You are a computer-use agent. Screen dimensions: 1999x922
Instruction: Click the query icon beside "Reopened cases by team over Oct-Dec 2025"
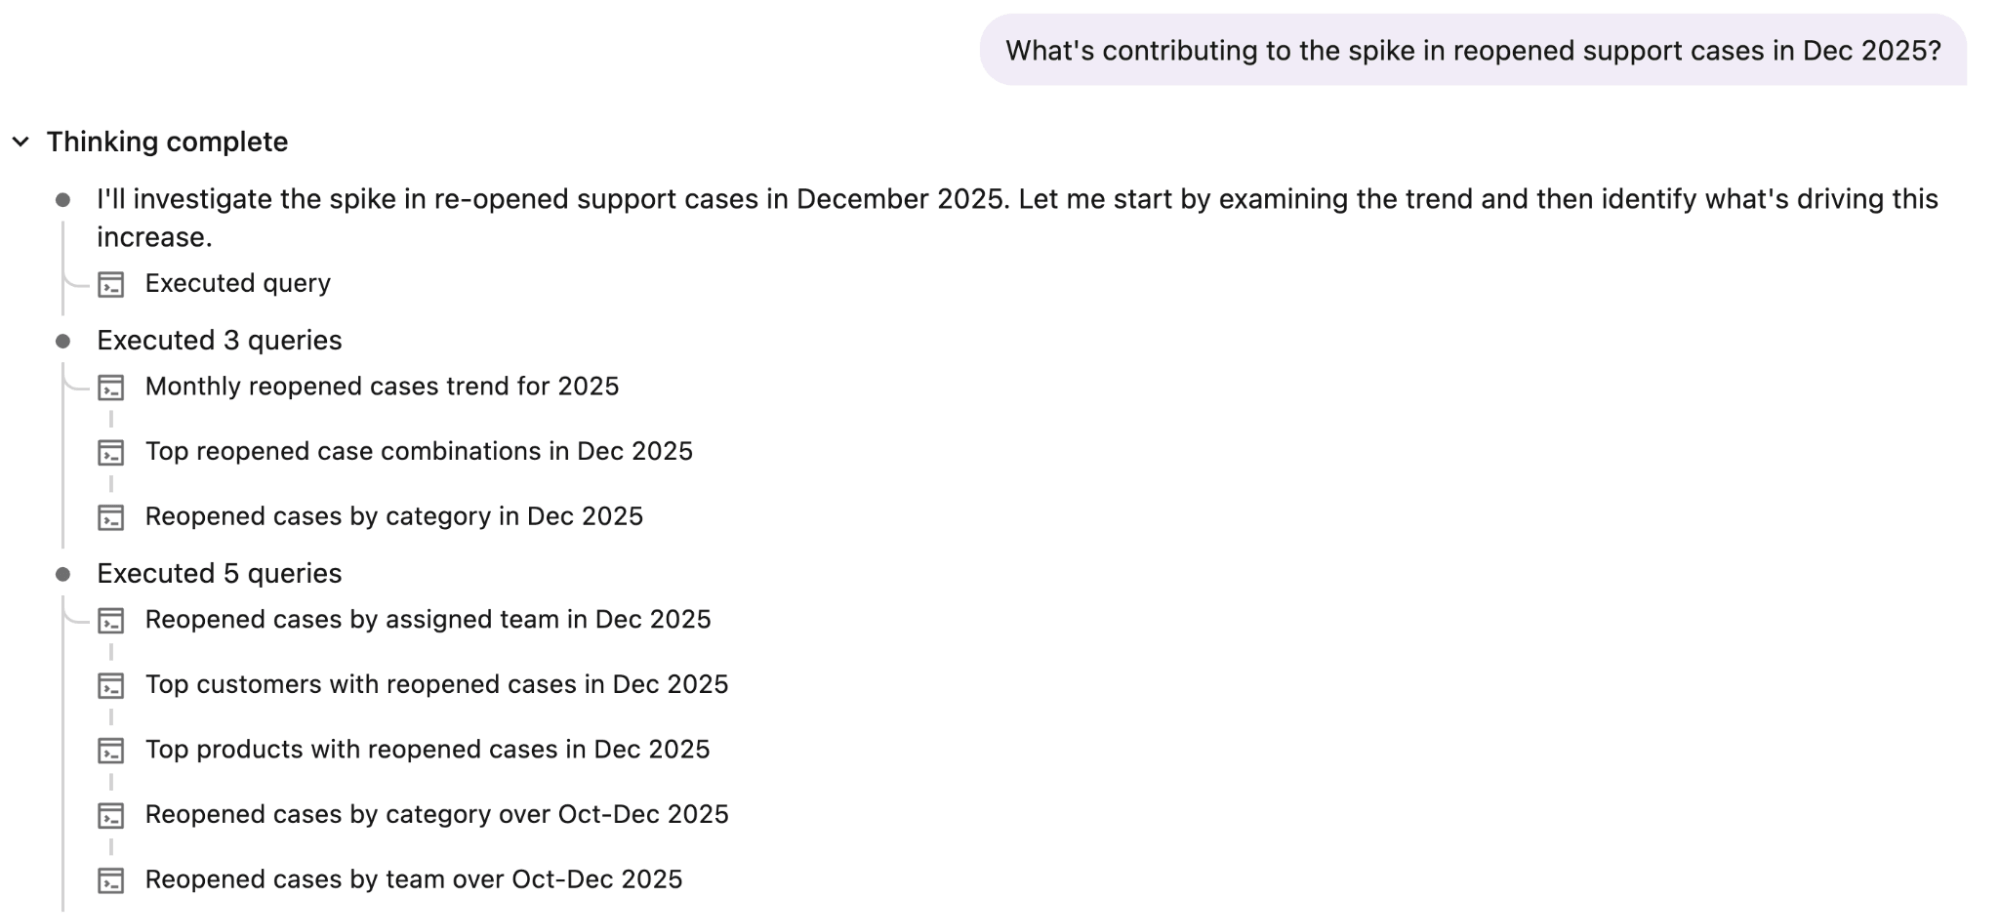(x=111, y=880)
